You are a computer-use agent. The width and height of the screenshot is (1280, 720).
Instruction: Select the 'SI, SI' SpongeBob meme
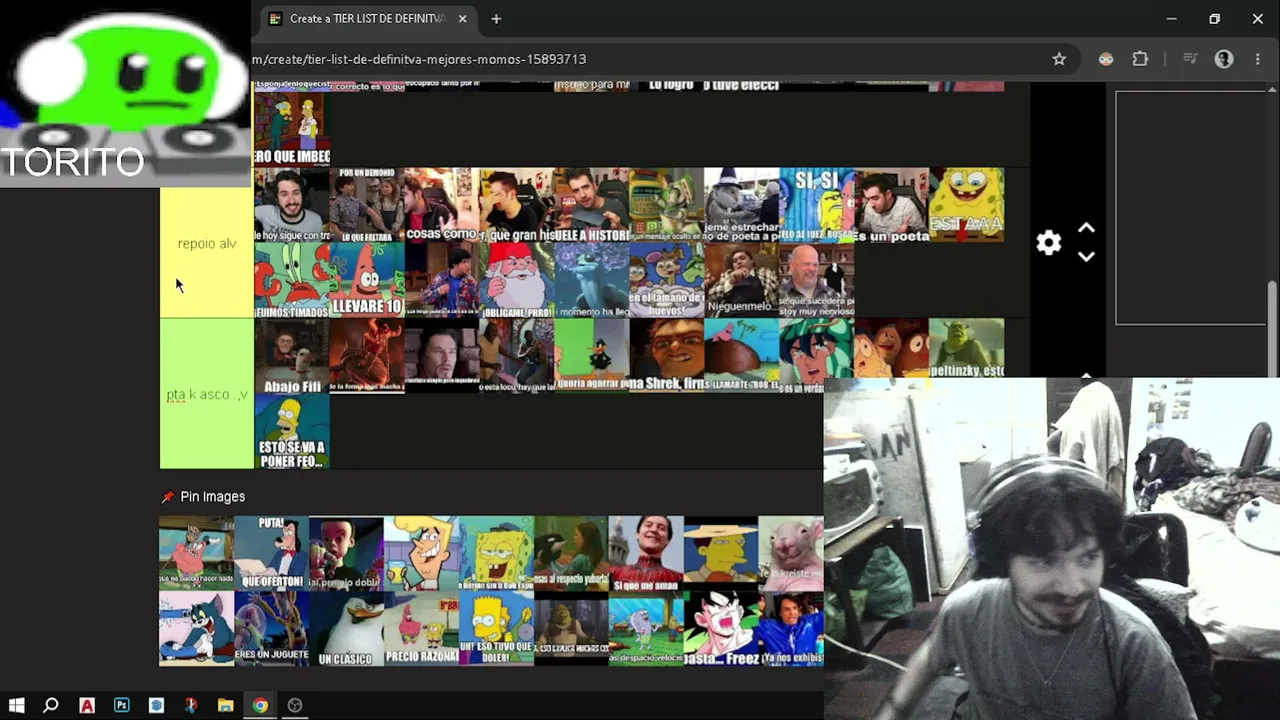817,205
